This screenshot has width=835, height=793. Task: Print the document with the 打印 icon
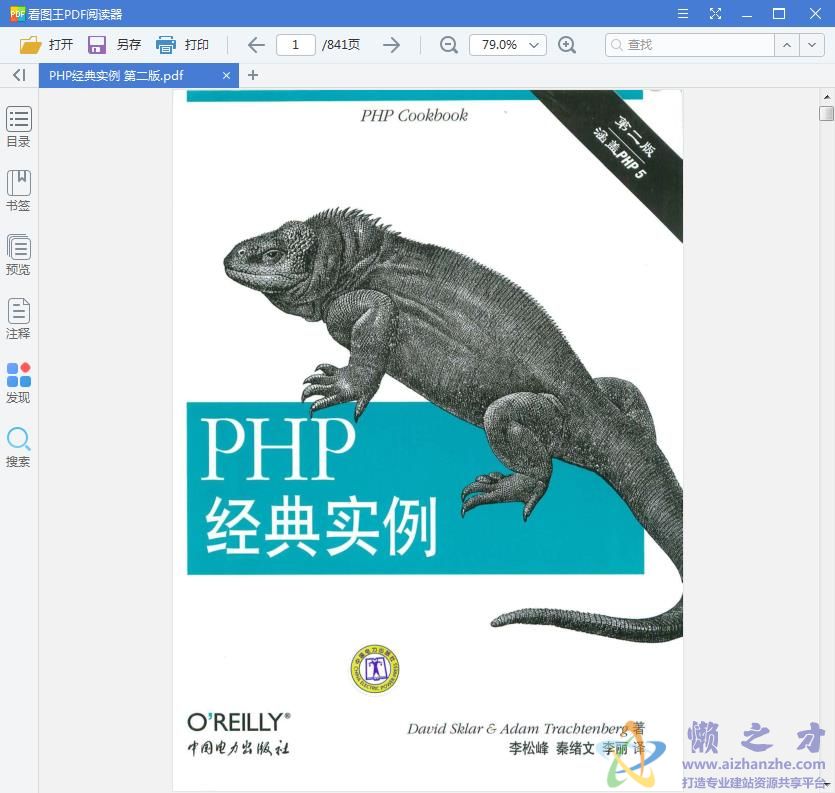(x=166, y=45)
